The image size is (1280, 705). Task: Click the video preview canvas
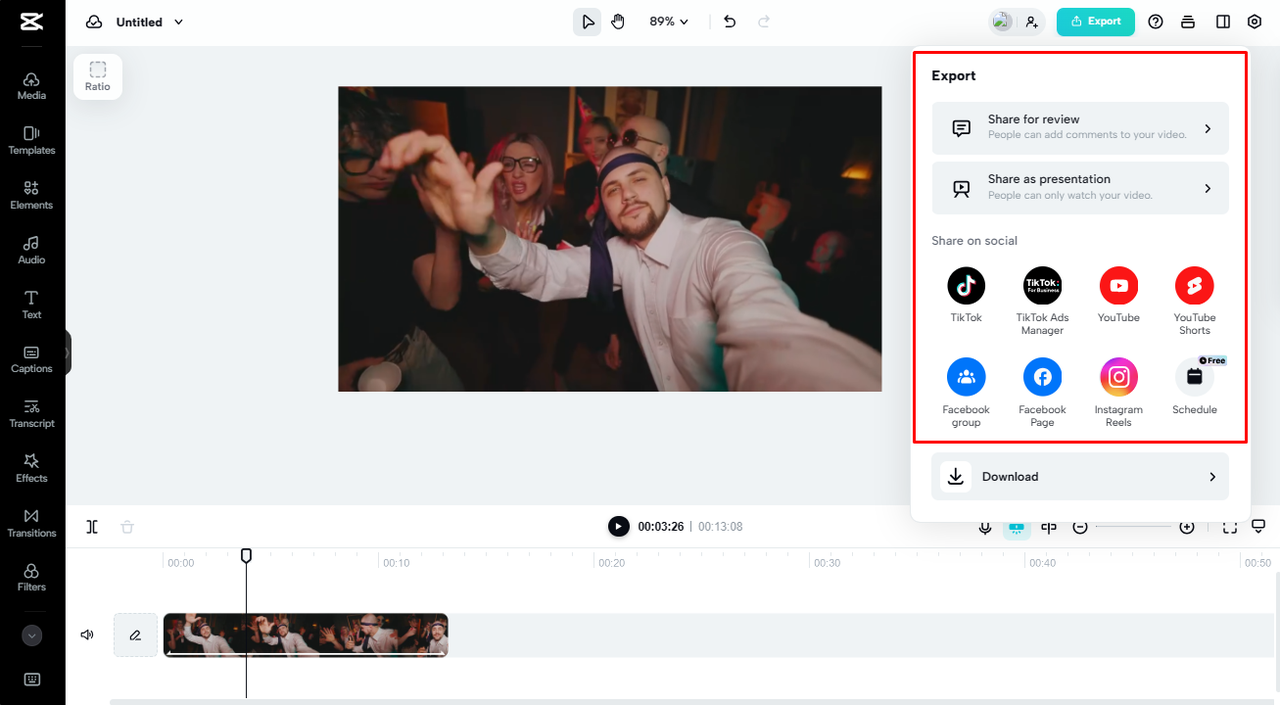(x=610, y=239)
